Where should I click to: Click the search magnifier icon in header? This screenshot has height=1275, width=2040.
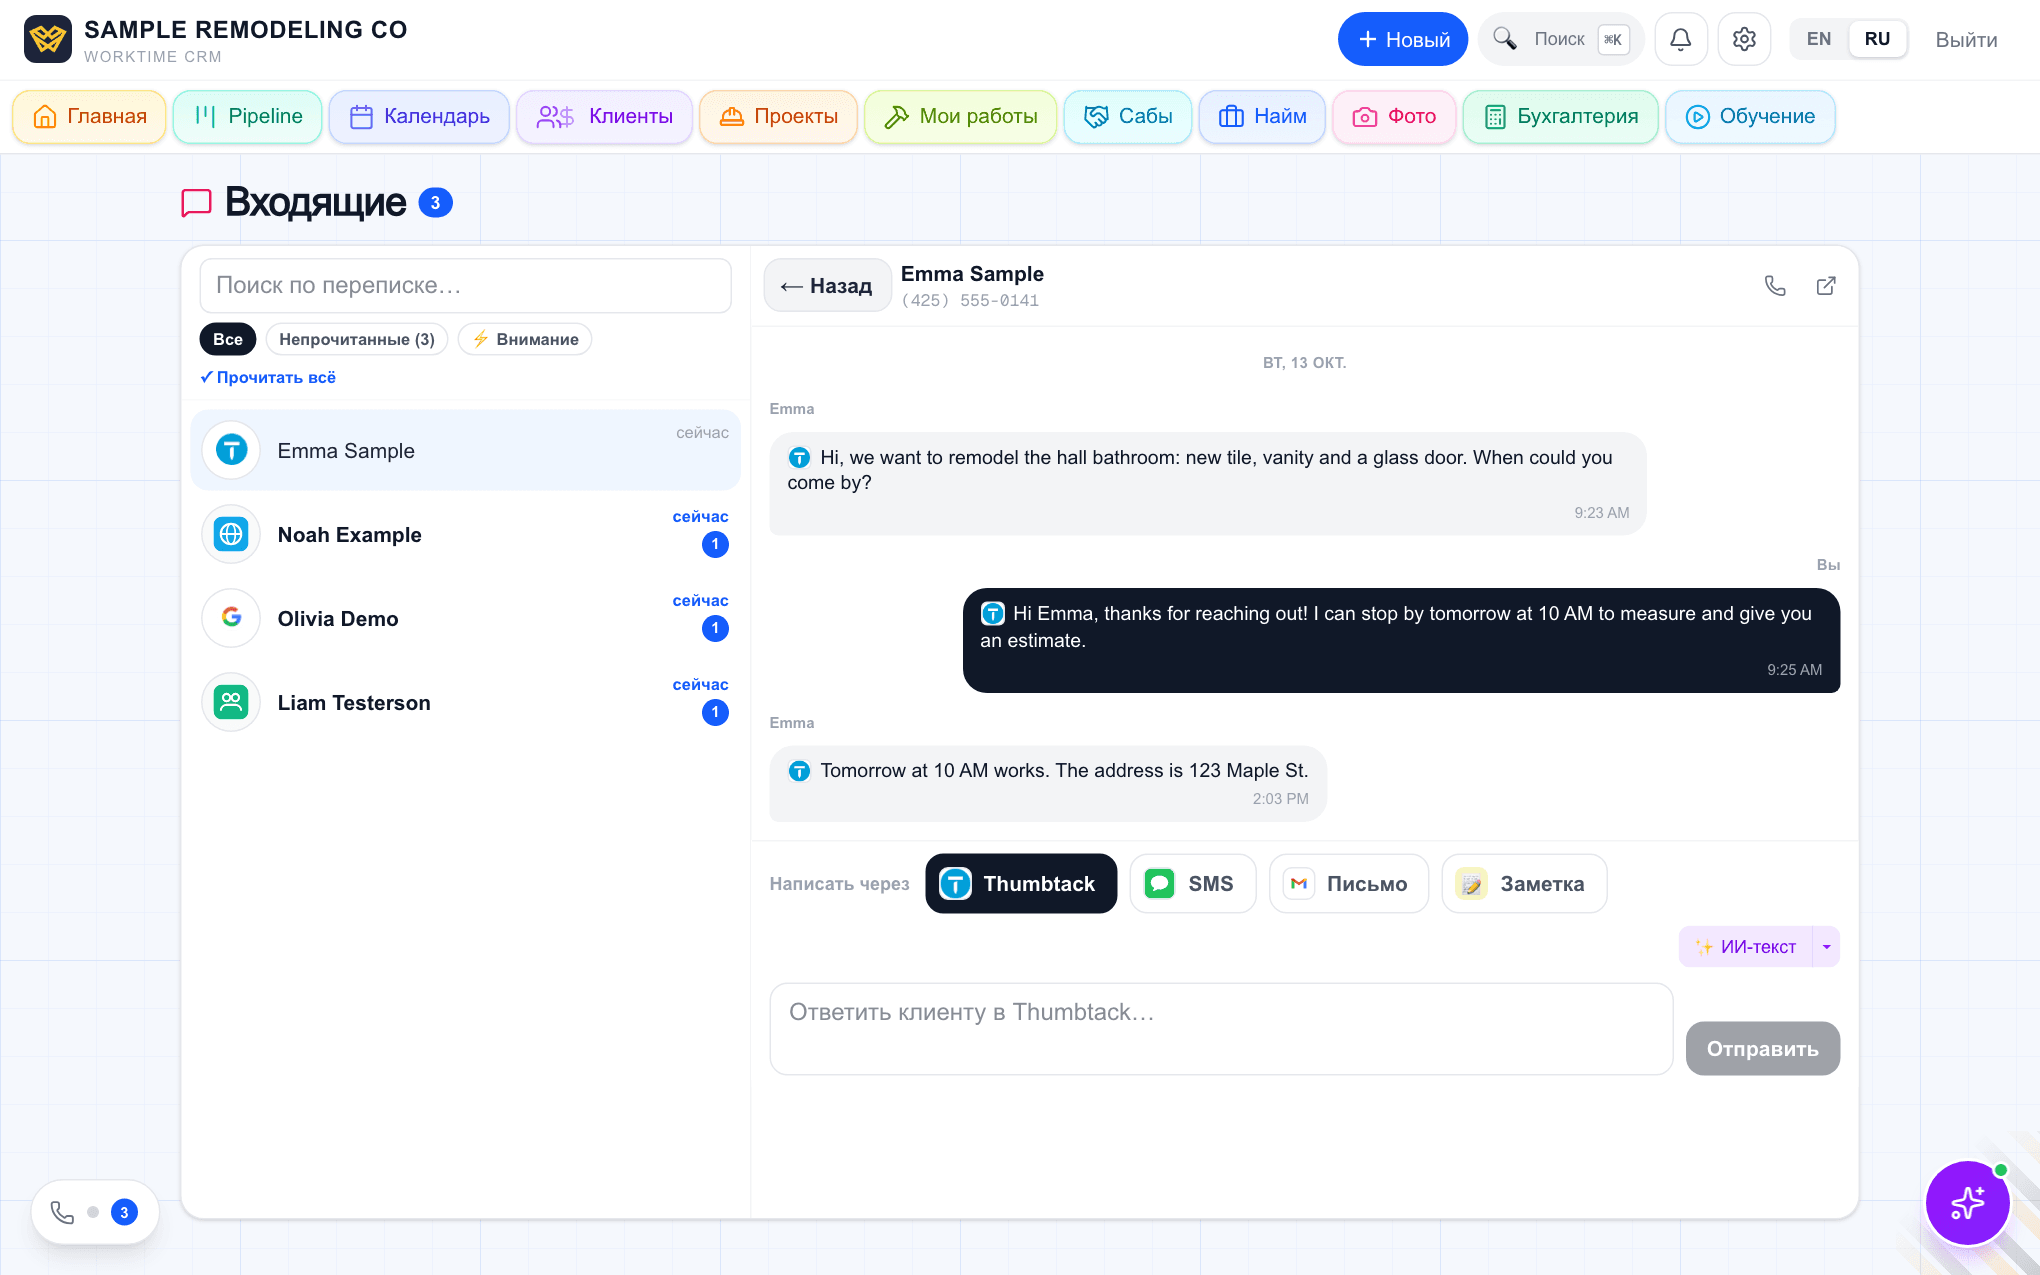pyautogui.click(x=1505, y=39)
